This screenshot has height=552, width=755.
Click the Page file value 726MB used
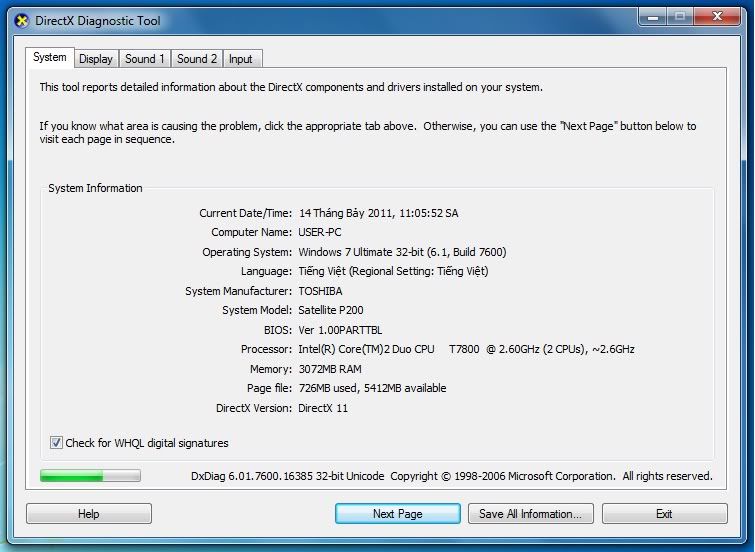click(x=372, y=388)
